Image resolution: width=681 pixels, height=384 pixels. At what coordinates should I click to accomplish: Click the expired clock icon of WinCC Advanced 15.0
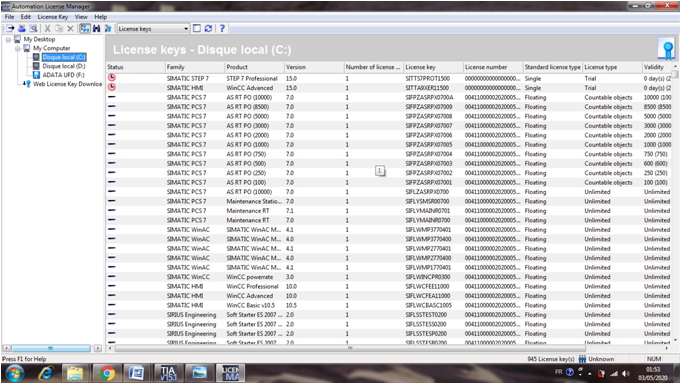point(112,87)
